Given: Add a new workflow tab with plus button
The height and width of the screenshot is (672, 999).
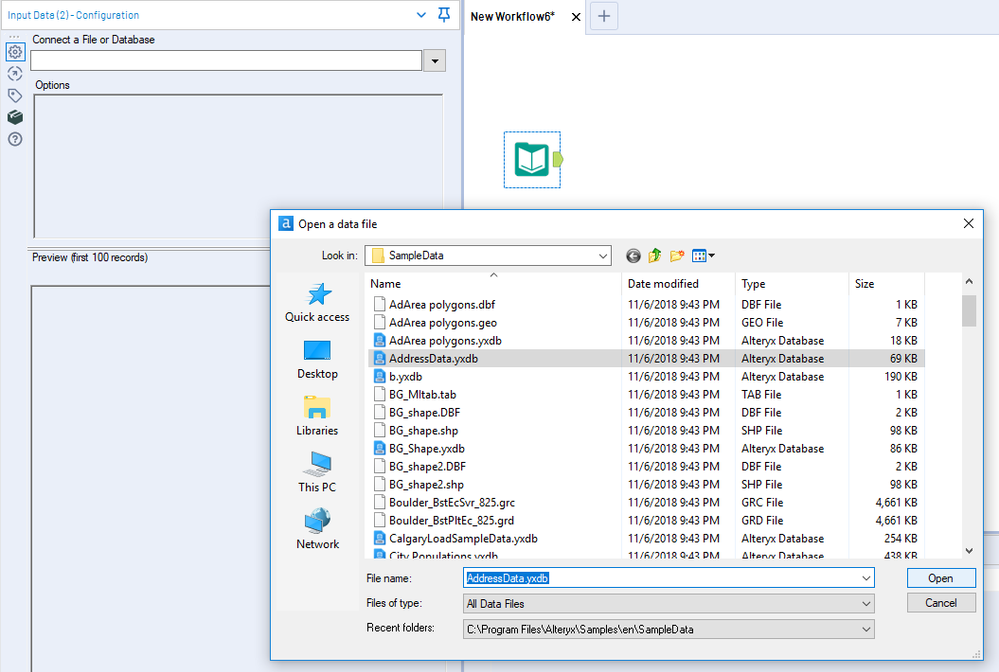Looking at the screenshot, I should (x=604, y=17).
